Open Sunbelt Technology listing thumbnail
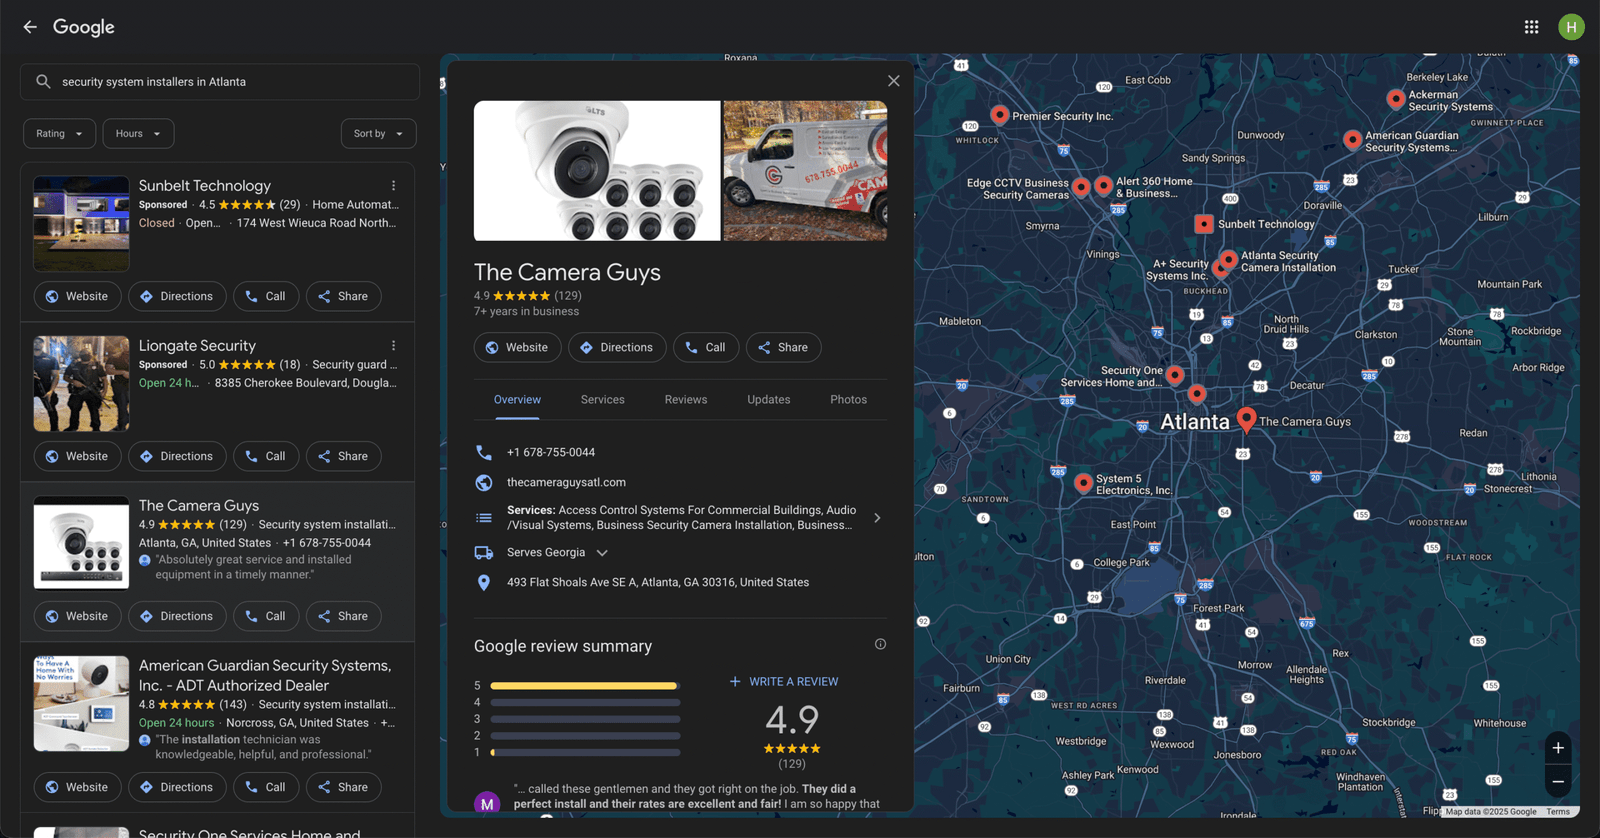 tap(81, 224)
